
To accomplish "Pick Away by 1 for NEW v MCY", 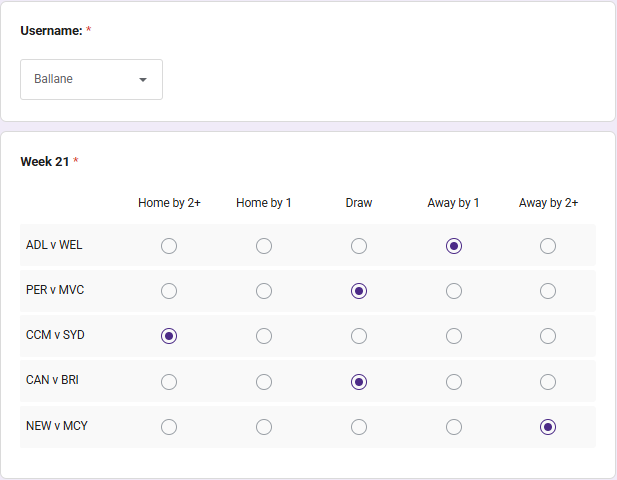I will point(454,427).
